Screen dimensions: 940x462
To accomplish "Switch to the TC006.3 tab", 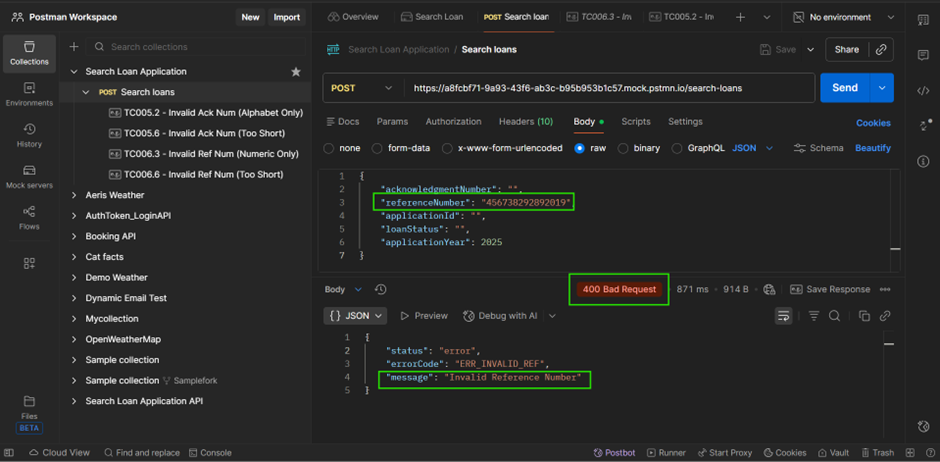I will (598, 17).
